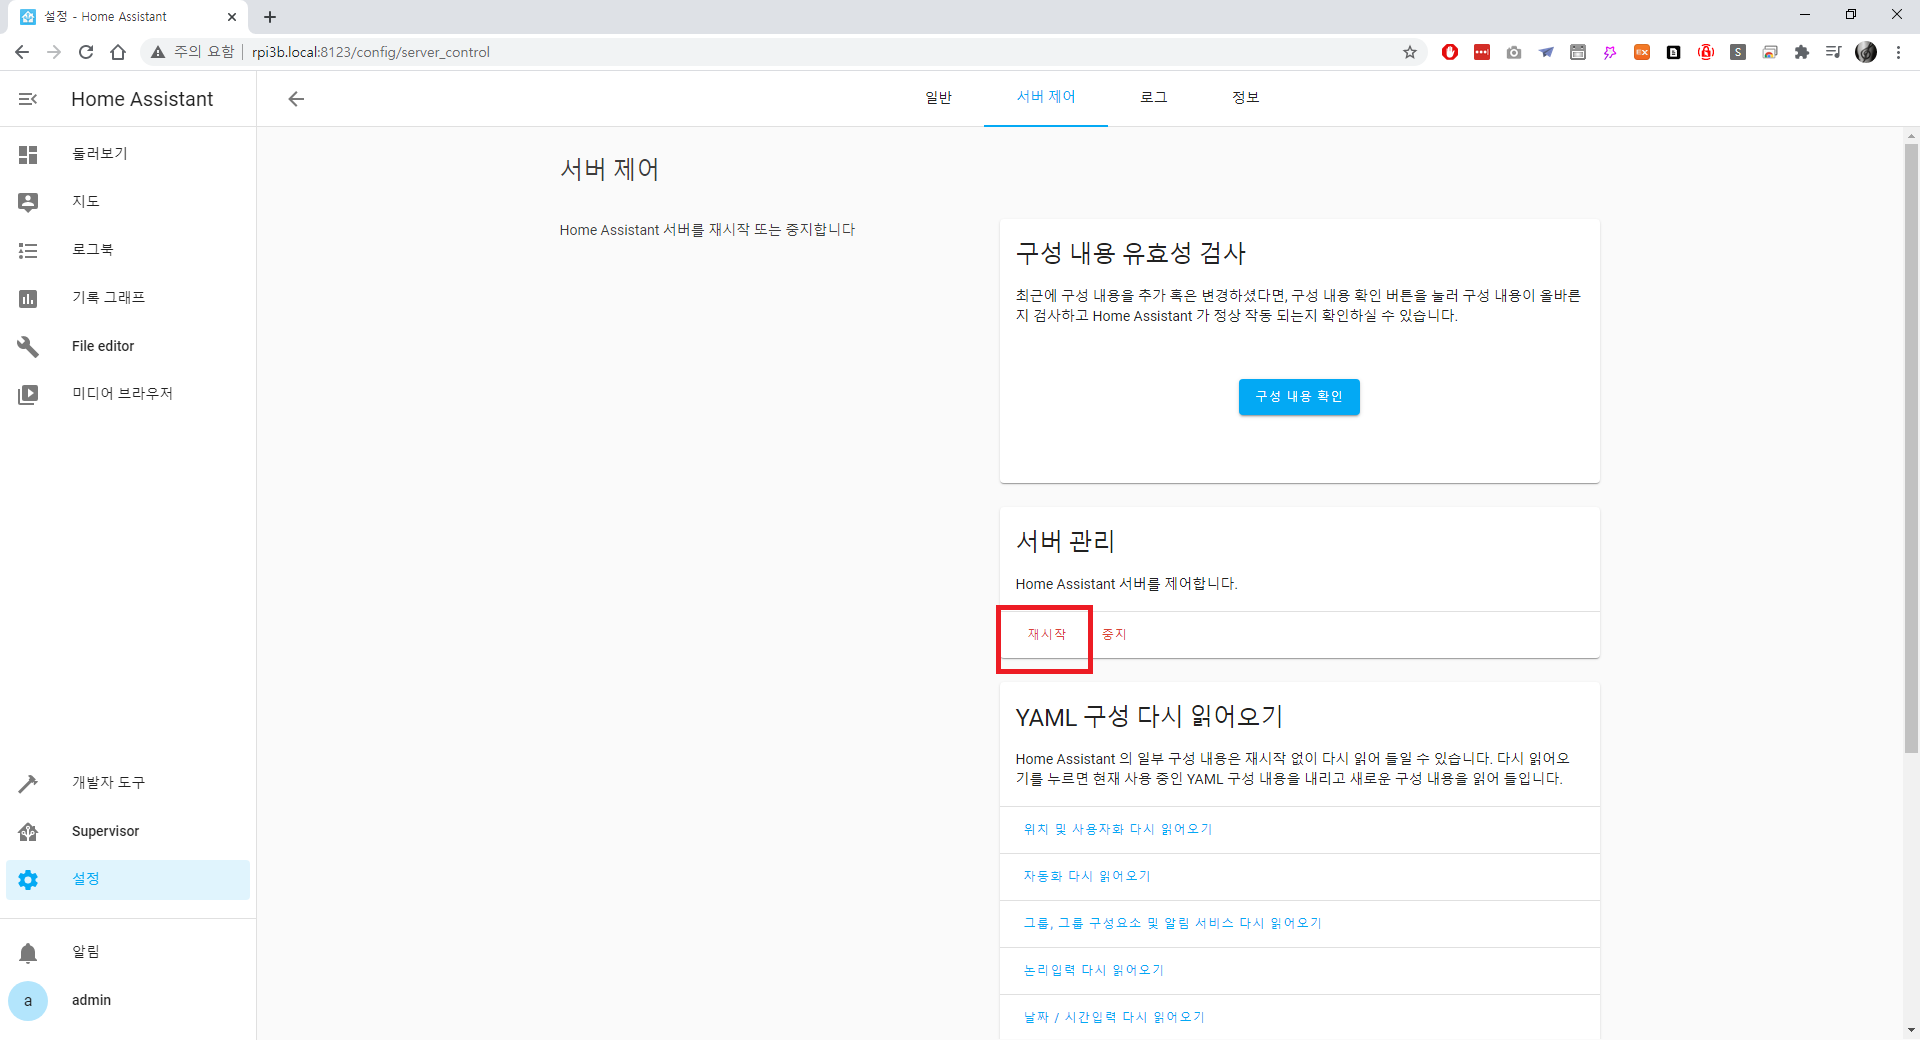Switch to the 서버 제어 tab

[x=1046, y=97]
